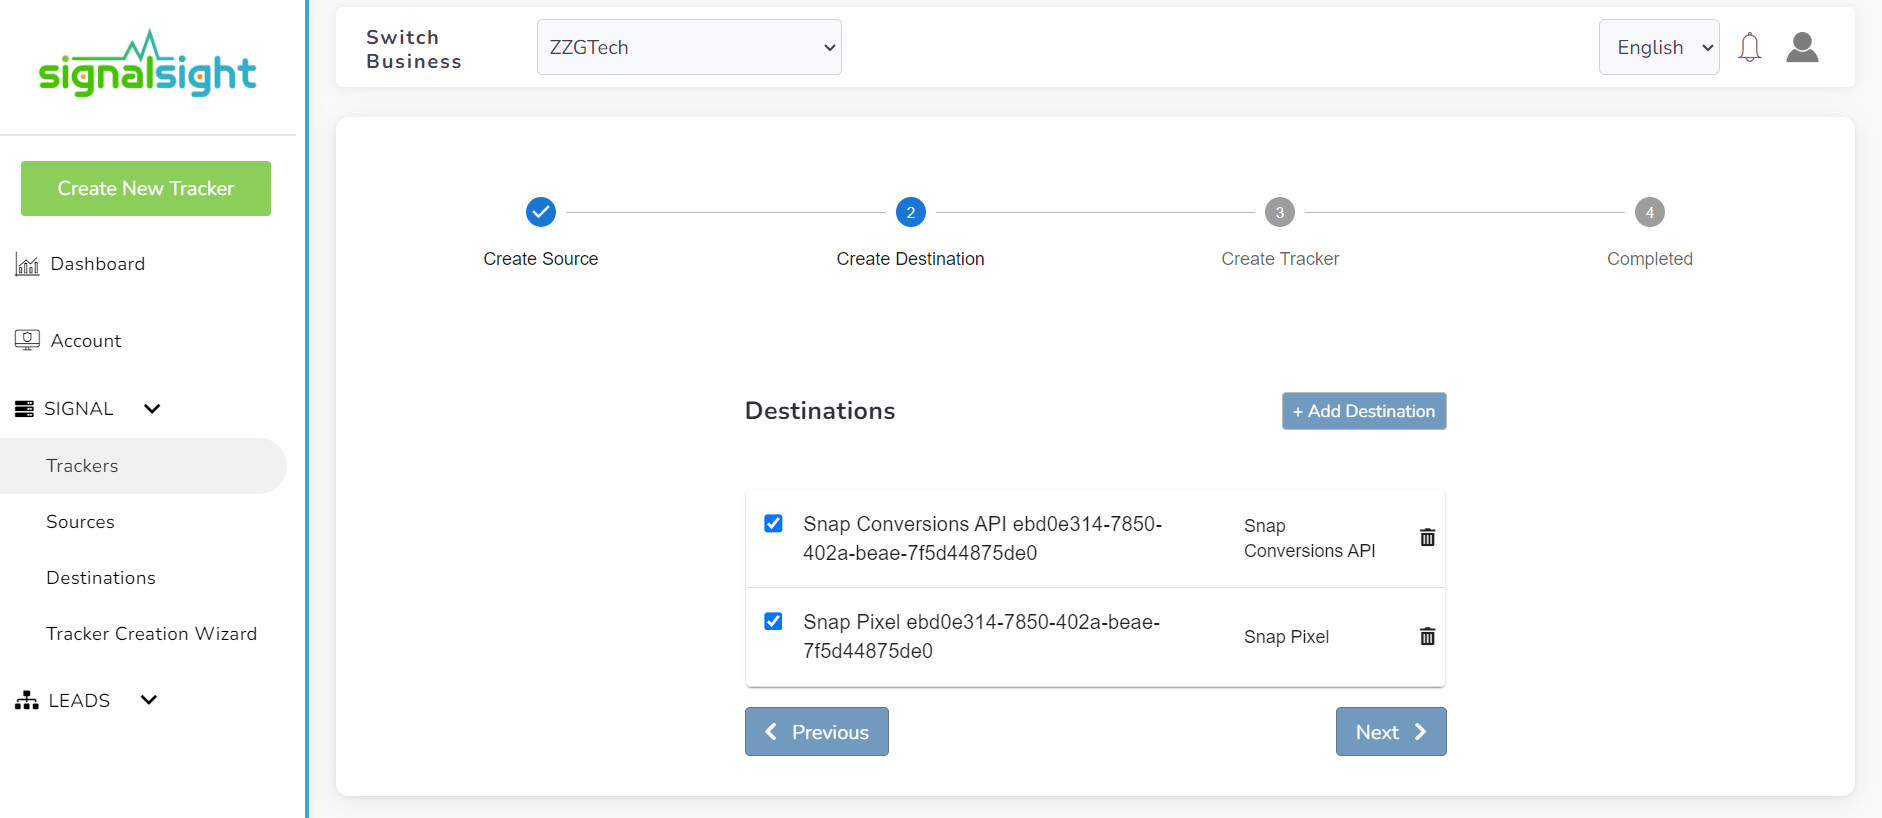Click Create New Tracker button

tap(146, 188)
